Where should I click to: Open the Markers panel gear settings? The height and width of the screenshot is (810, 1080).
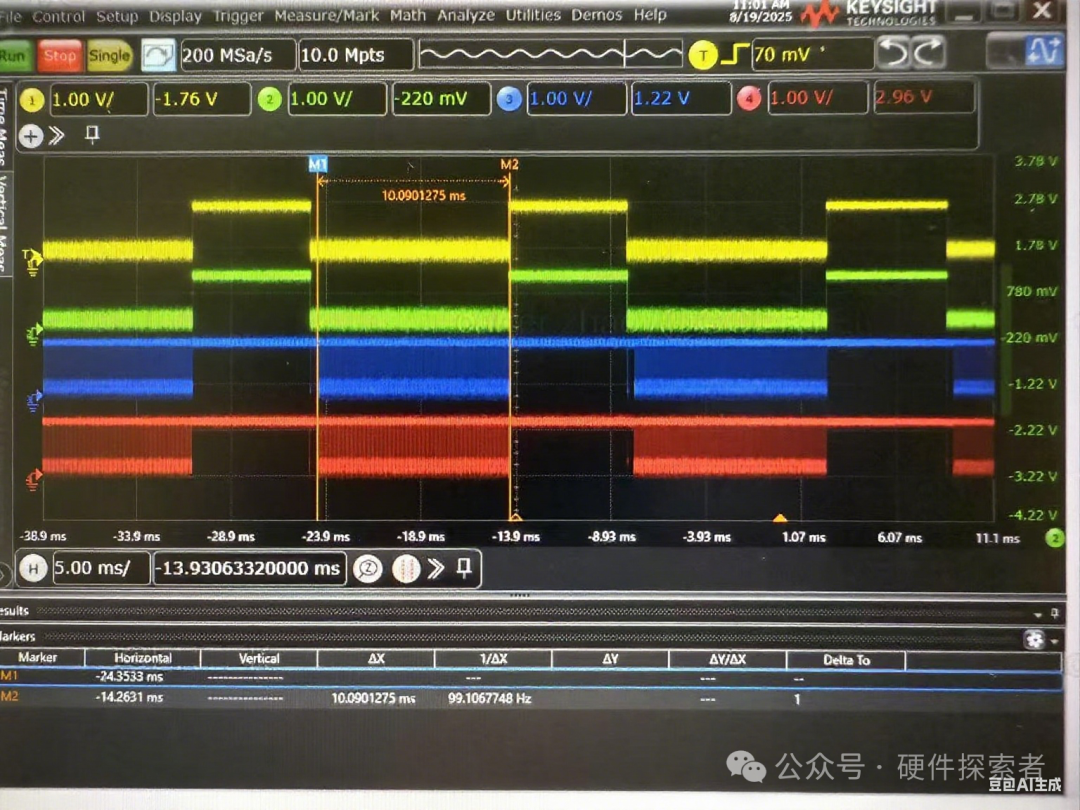click(x=1035, y=640)
